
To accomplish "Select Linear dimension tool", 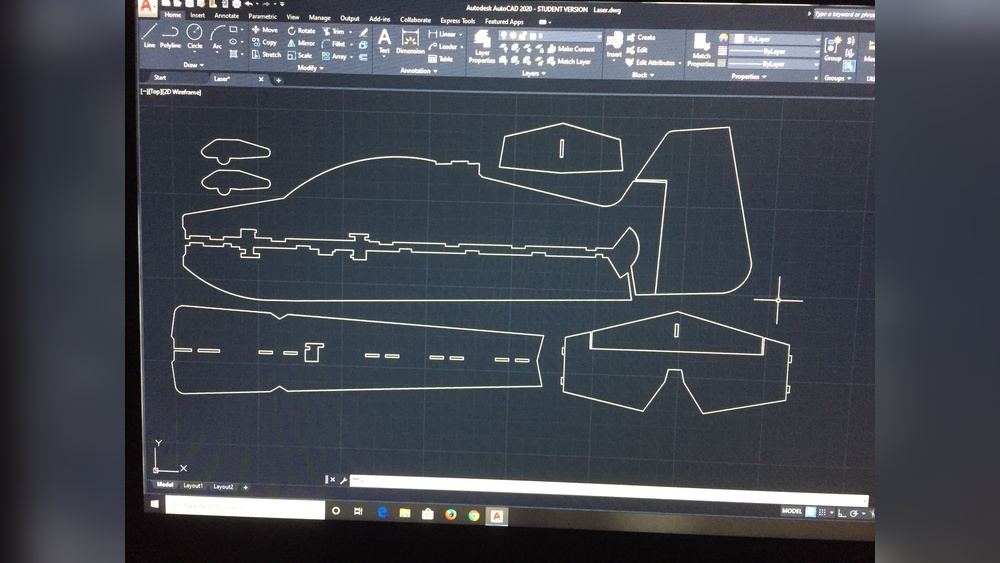I will point(442,34).
